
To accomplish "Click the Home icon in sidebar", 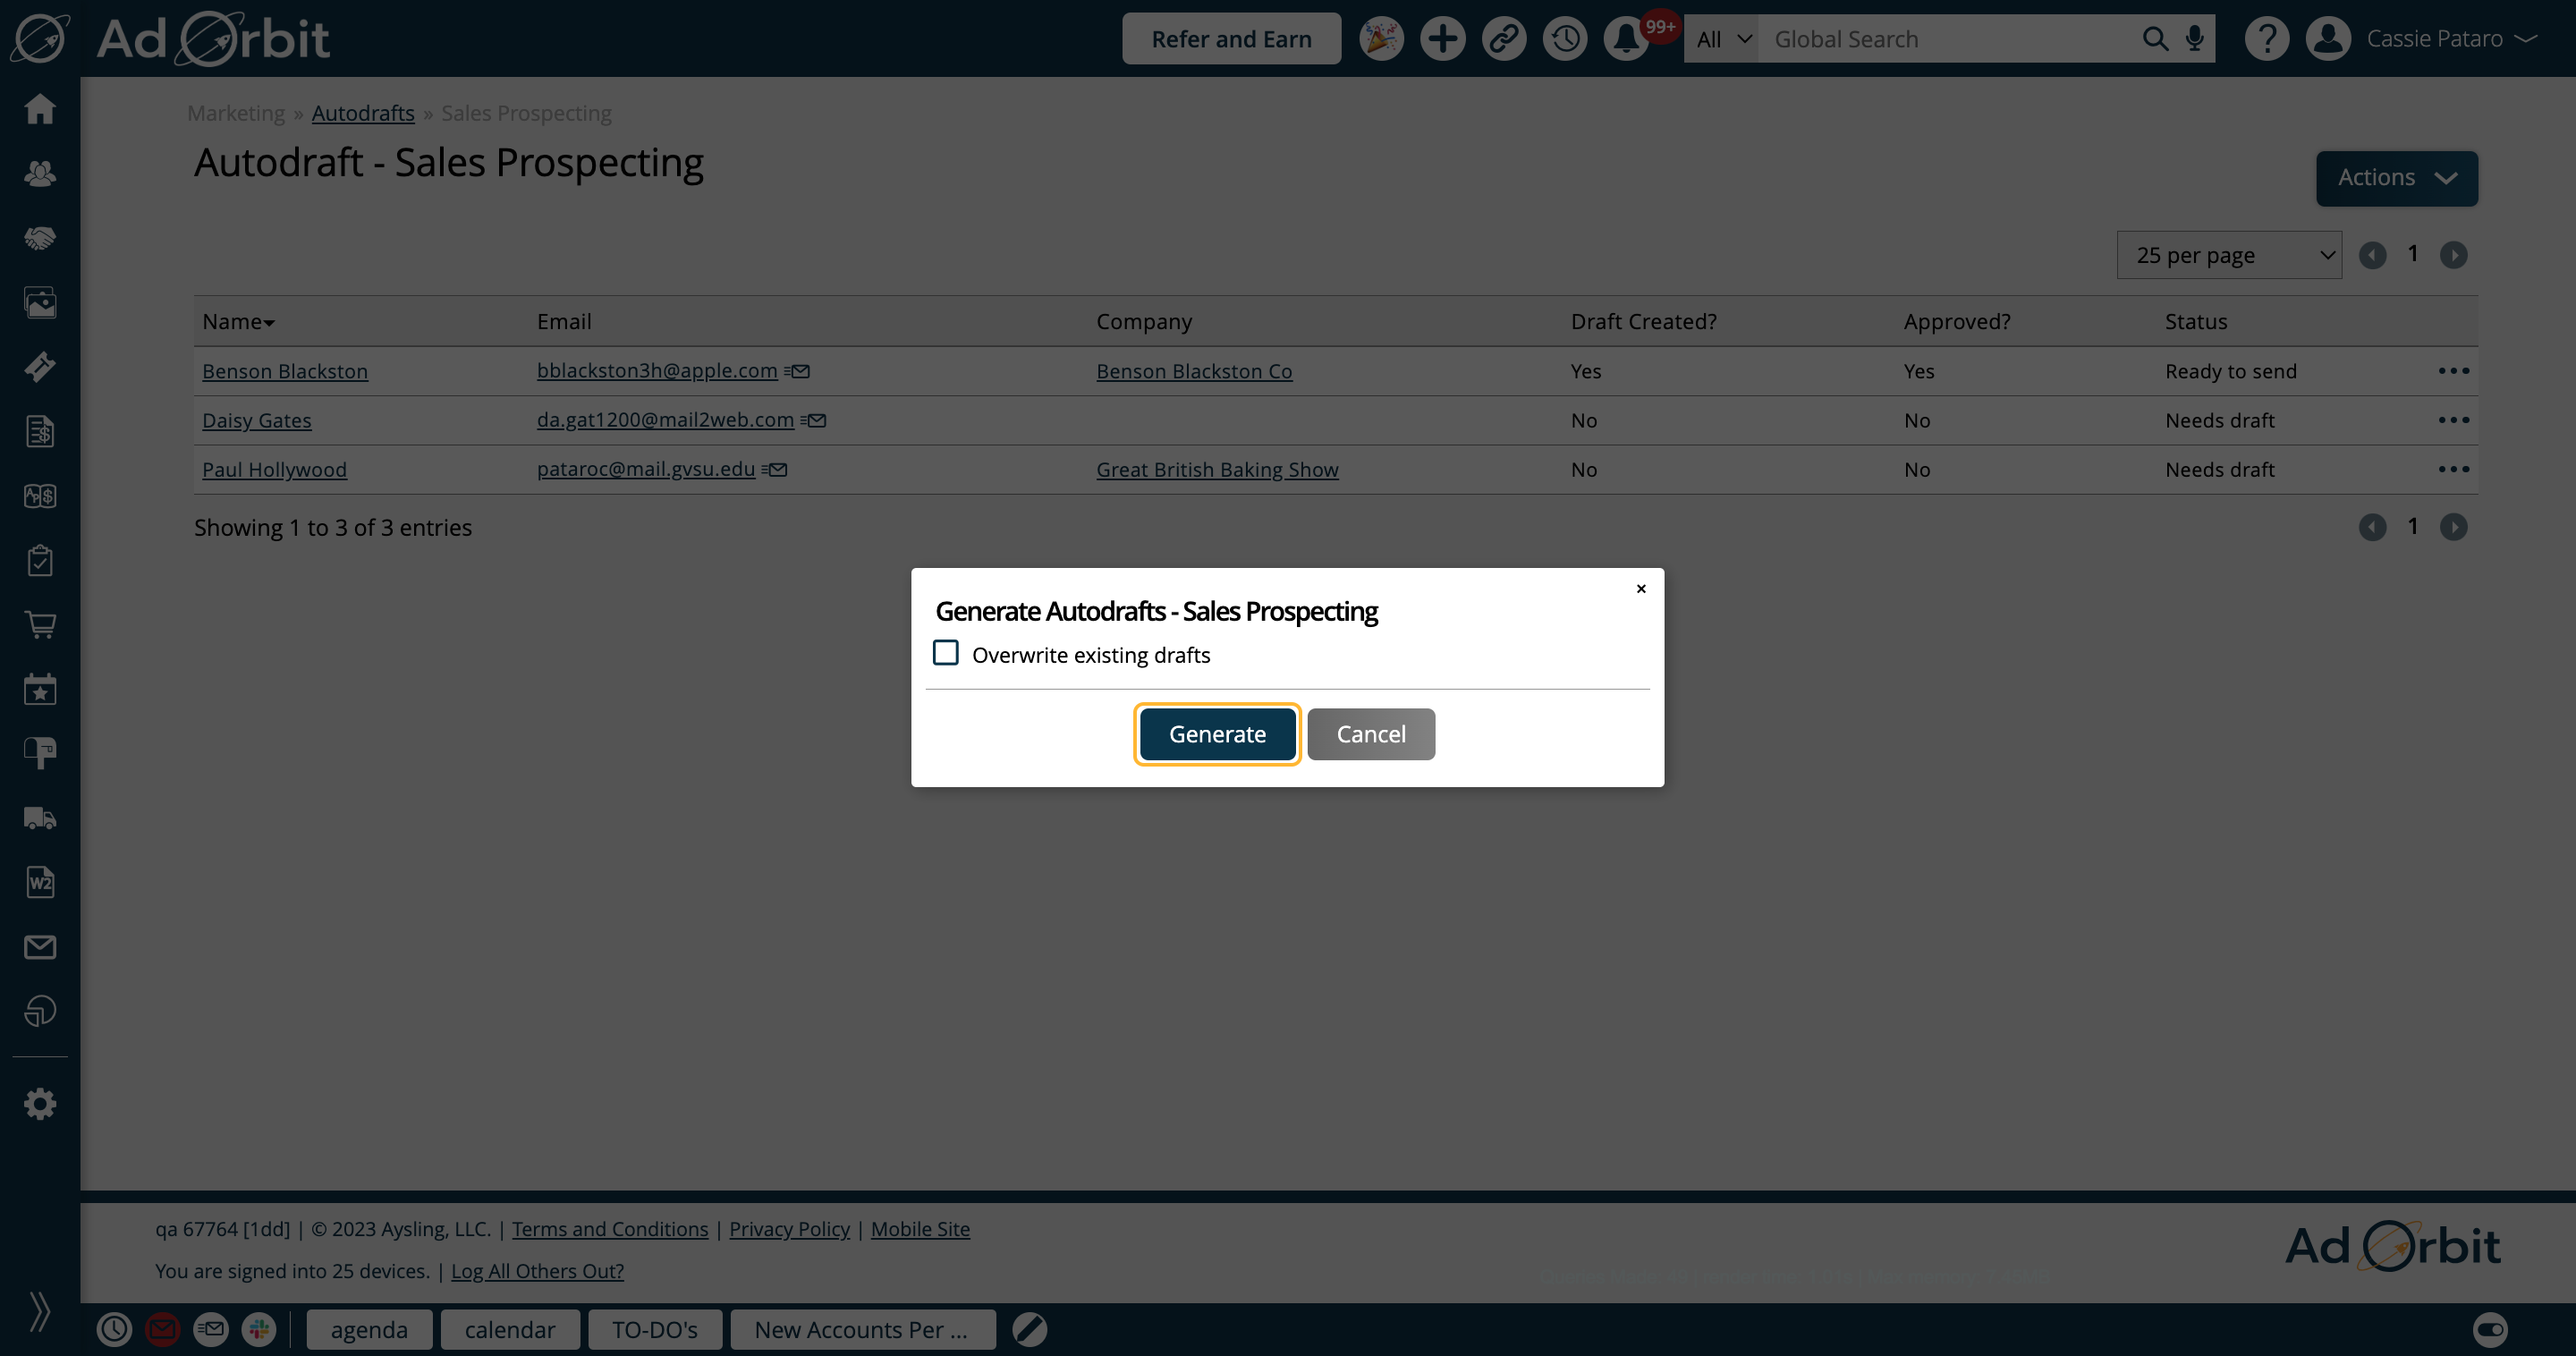I will click(40, 108).
